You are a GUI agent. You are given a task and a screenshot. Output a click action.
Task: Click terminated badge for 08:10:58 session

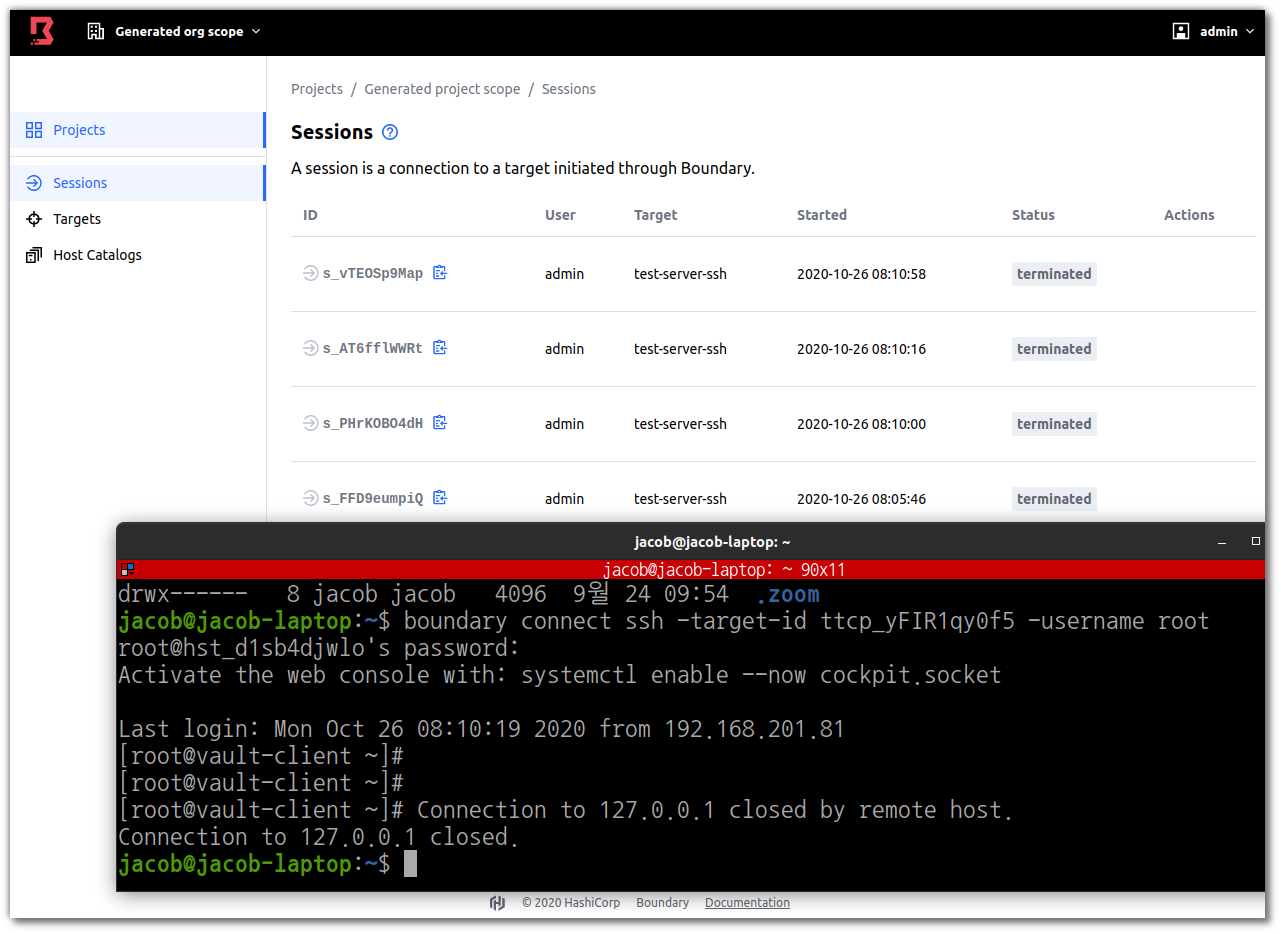point(1054,274)
